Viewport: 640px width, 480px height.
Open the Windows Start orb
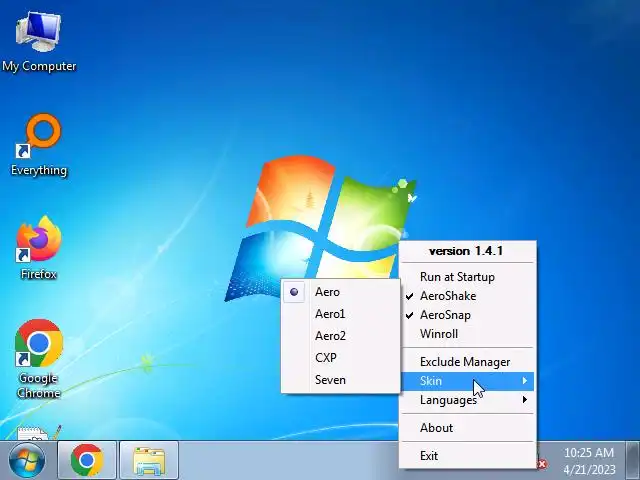27,460
